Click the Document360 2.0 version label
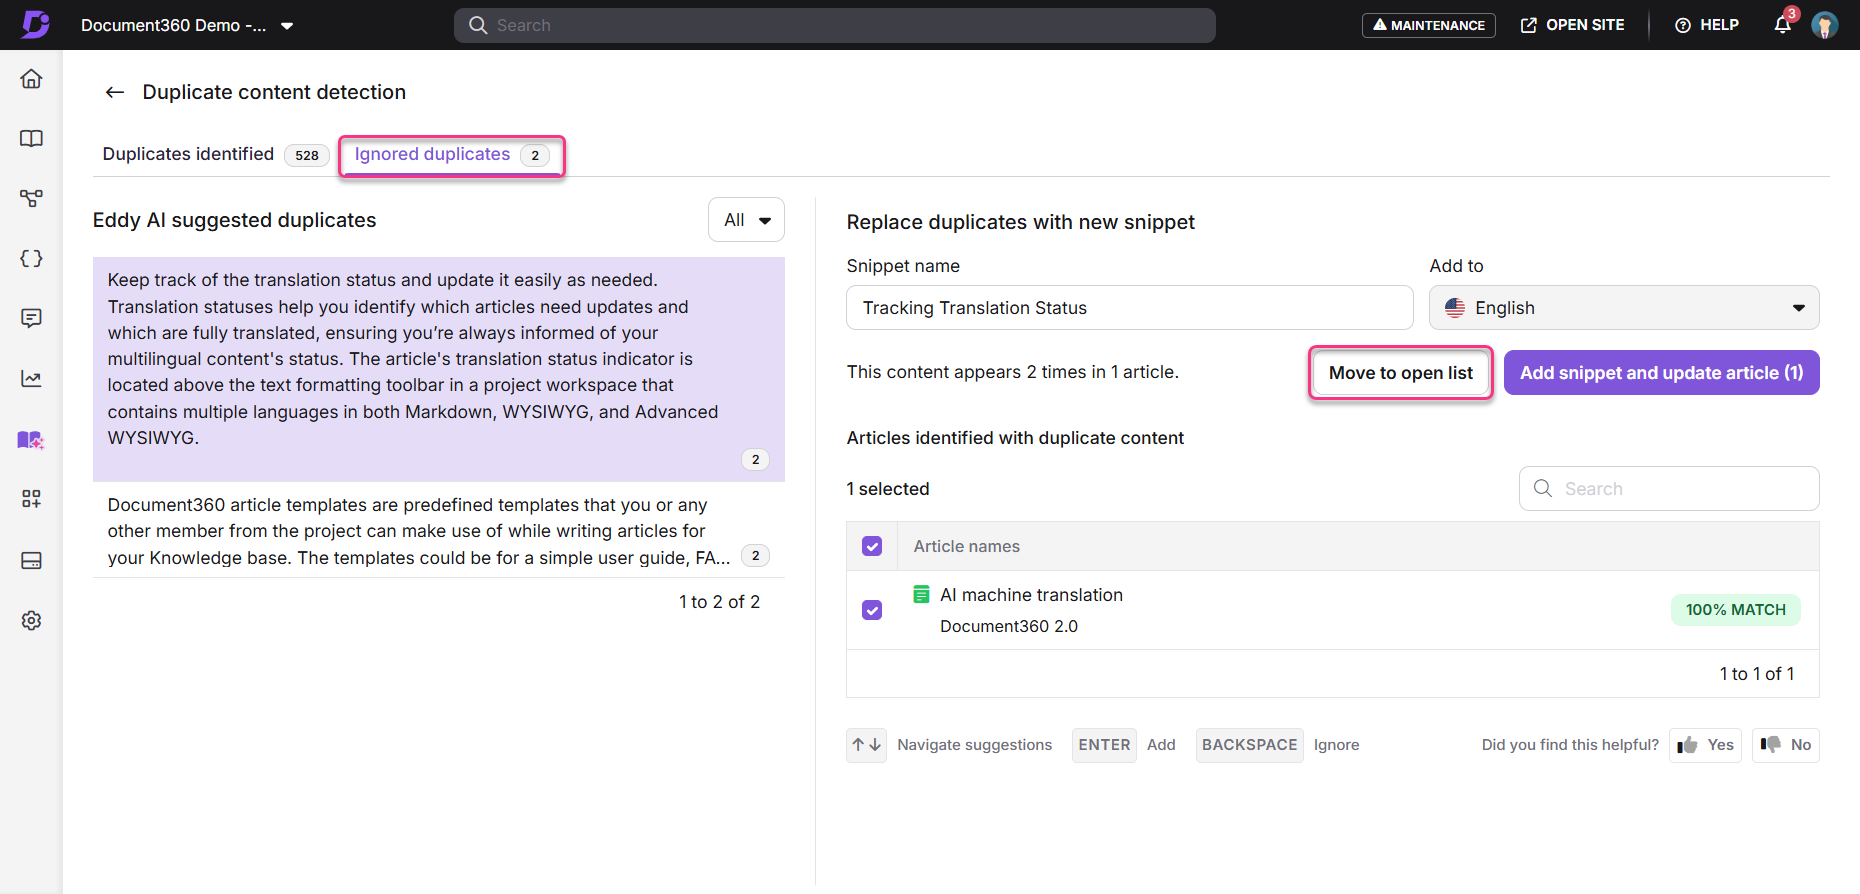This screenshot has width=1860, height=894. pyautogui.click(x=1009, y=626)
